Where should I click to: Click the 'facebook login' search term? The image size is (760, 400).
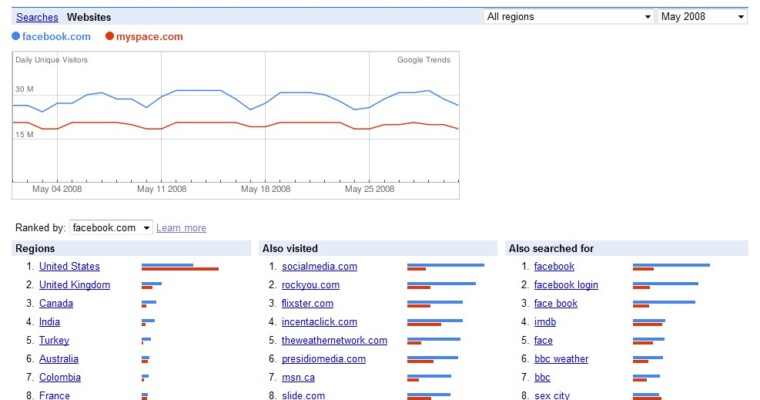coord(566,285)
